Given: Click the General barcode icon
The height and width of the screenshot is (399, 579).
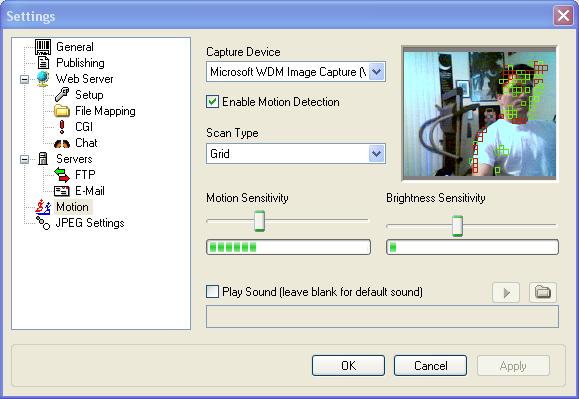Looking at the screenshot, I should (43, 47).
